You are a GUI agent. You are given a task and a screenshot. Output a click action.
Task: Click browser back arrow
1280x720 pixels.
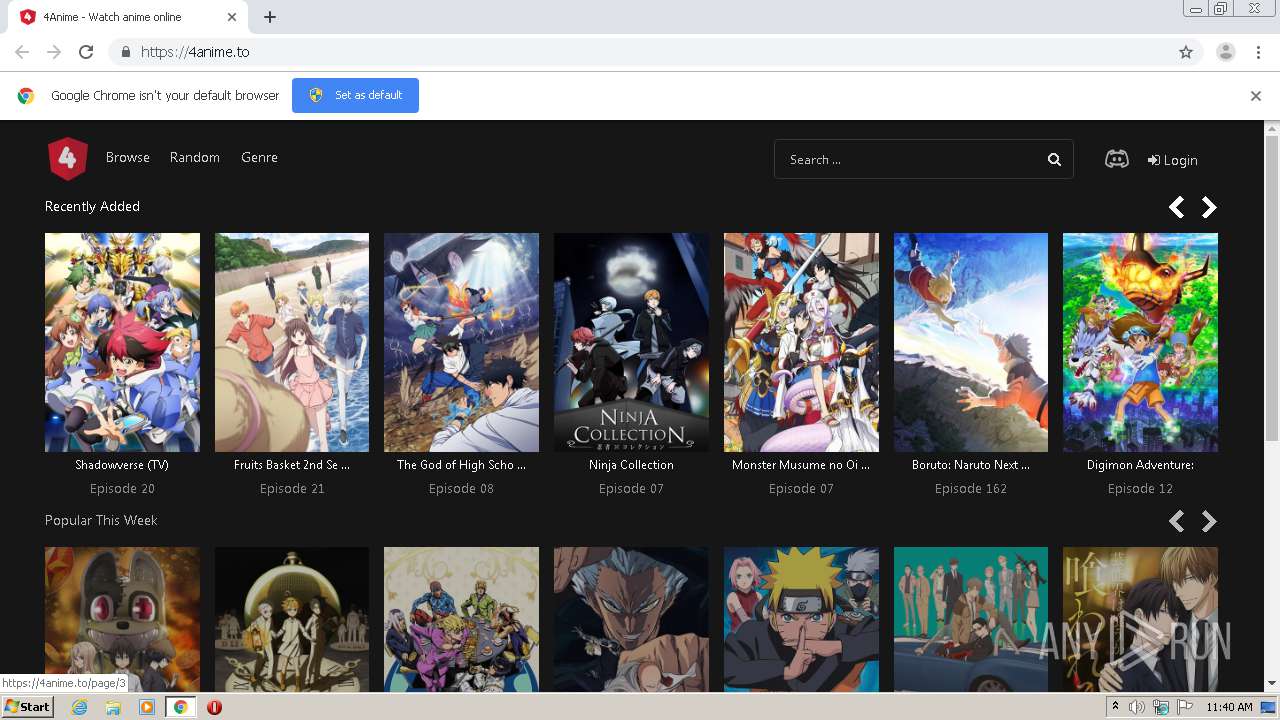pyautogui.click(x=22, y=52)
